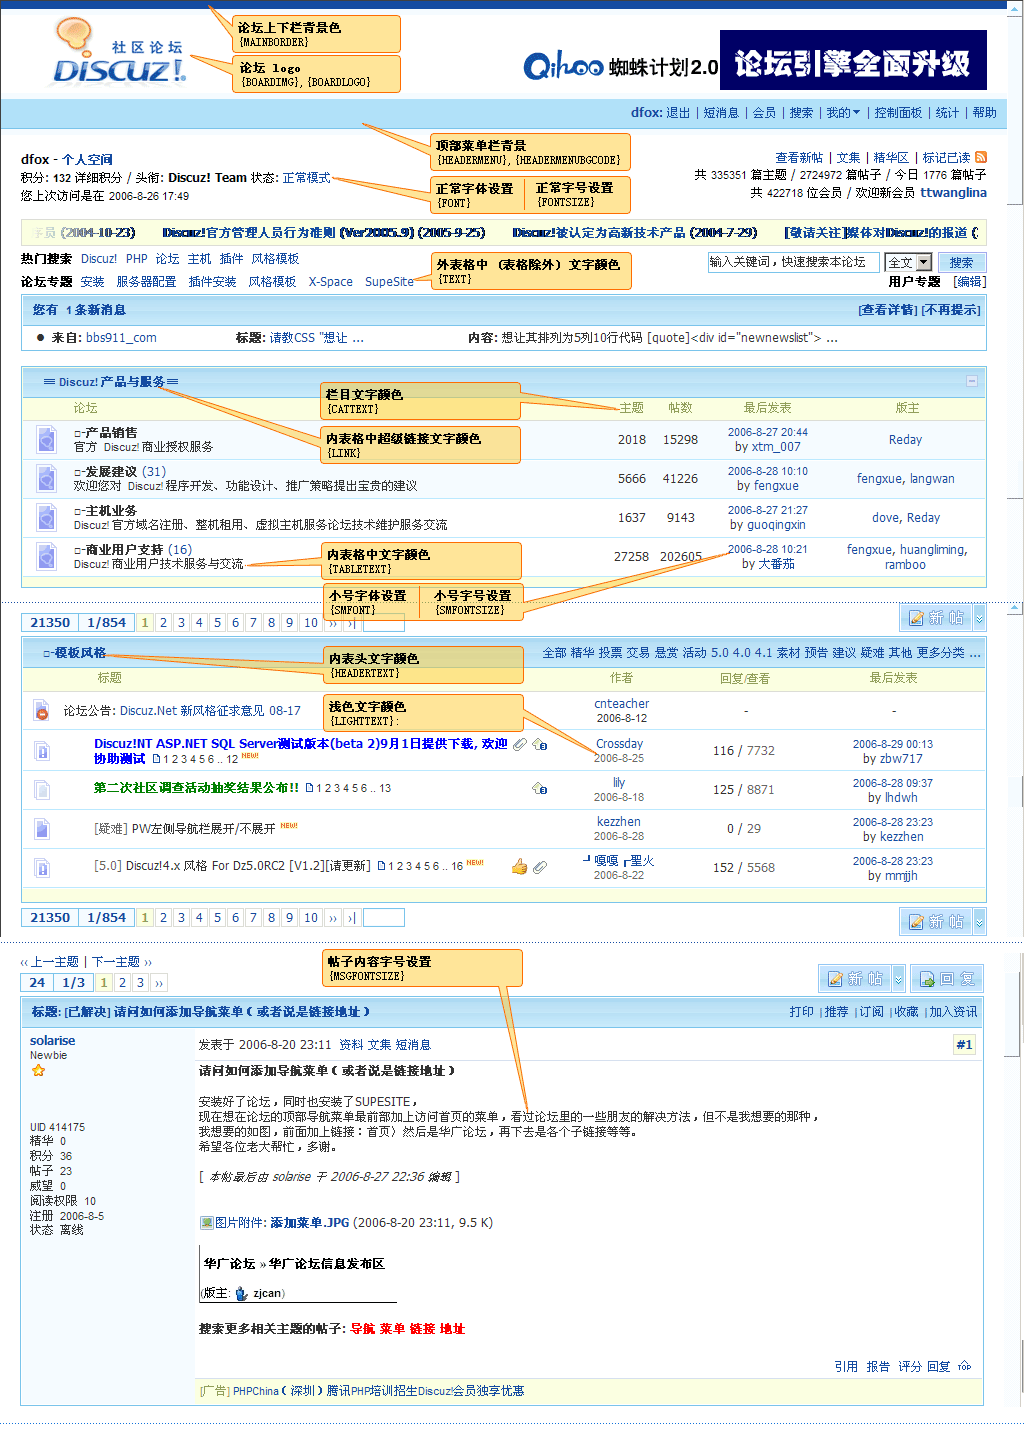Click the thumbs-up icon on Discuz!4.x thread
1024x1433 pixels.
pyautogui.click(x=519, y=867)
